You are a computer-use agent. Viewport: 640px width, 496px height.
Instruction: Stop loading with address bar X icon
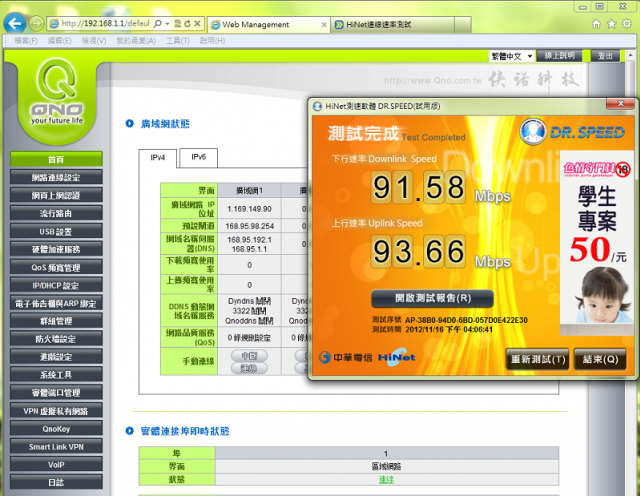pos(197,24)
